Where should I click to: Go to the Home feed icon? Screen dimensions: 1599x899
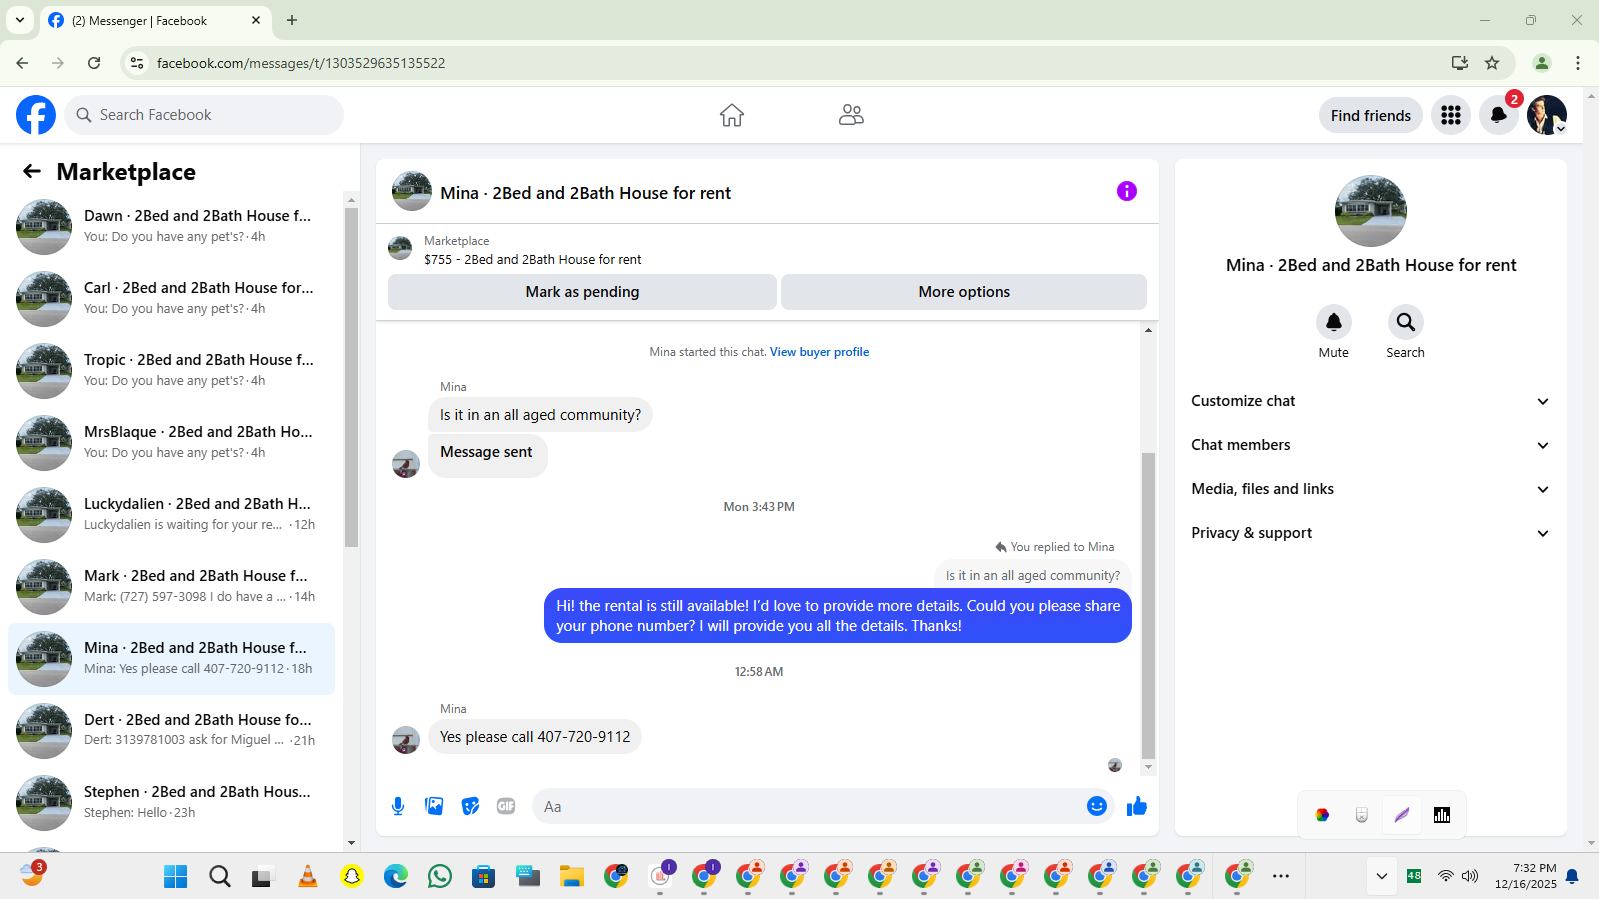point(732,115)
